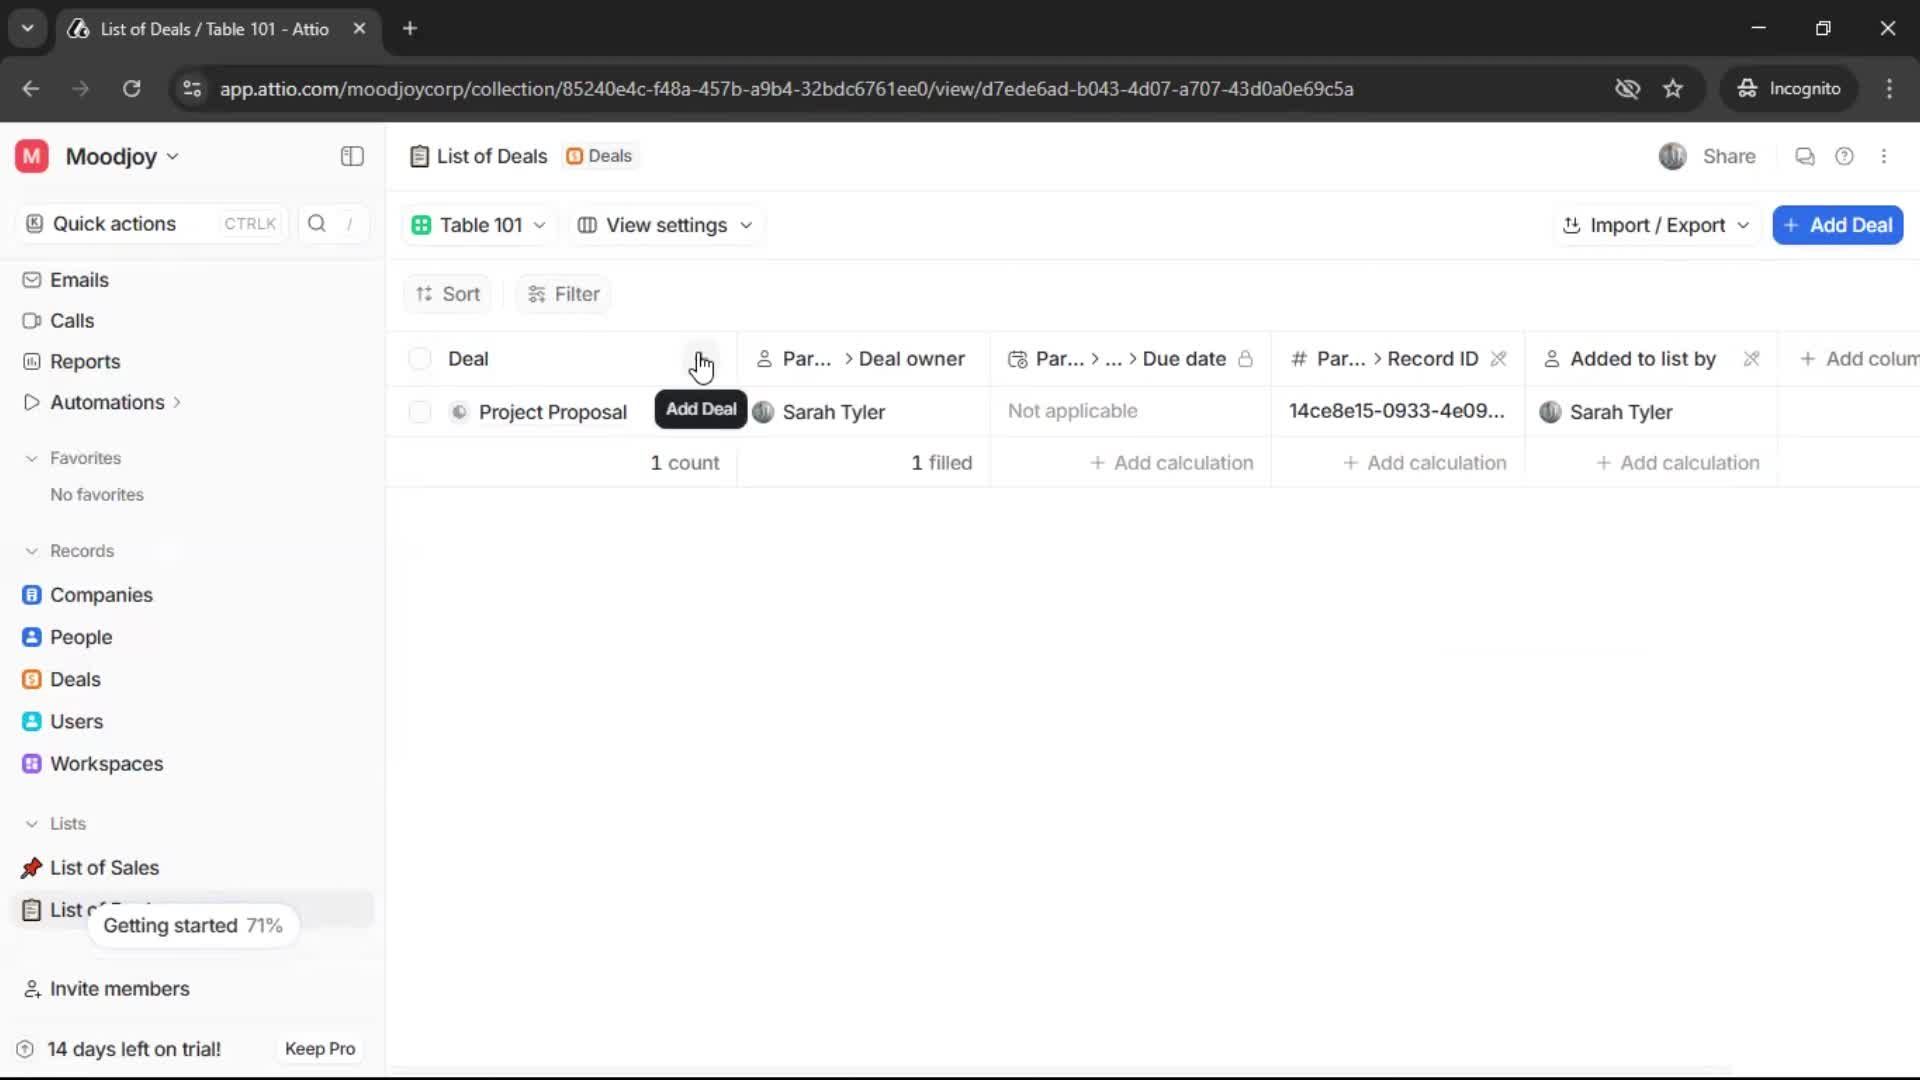Switch to the Deals tab

(599, 156)
